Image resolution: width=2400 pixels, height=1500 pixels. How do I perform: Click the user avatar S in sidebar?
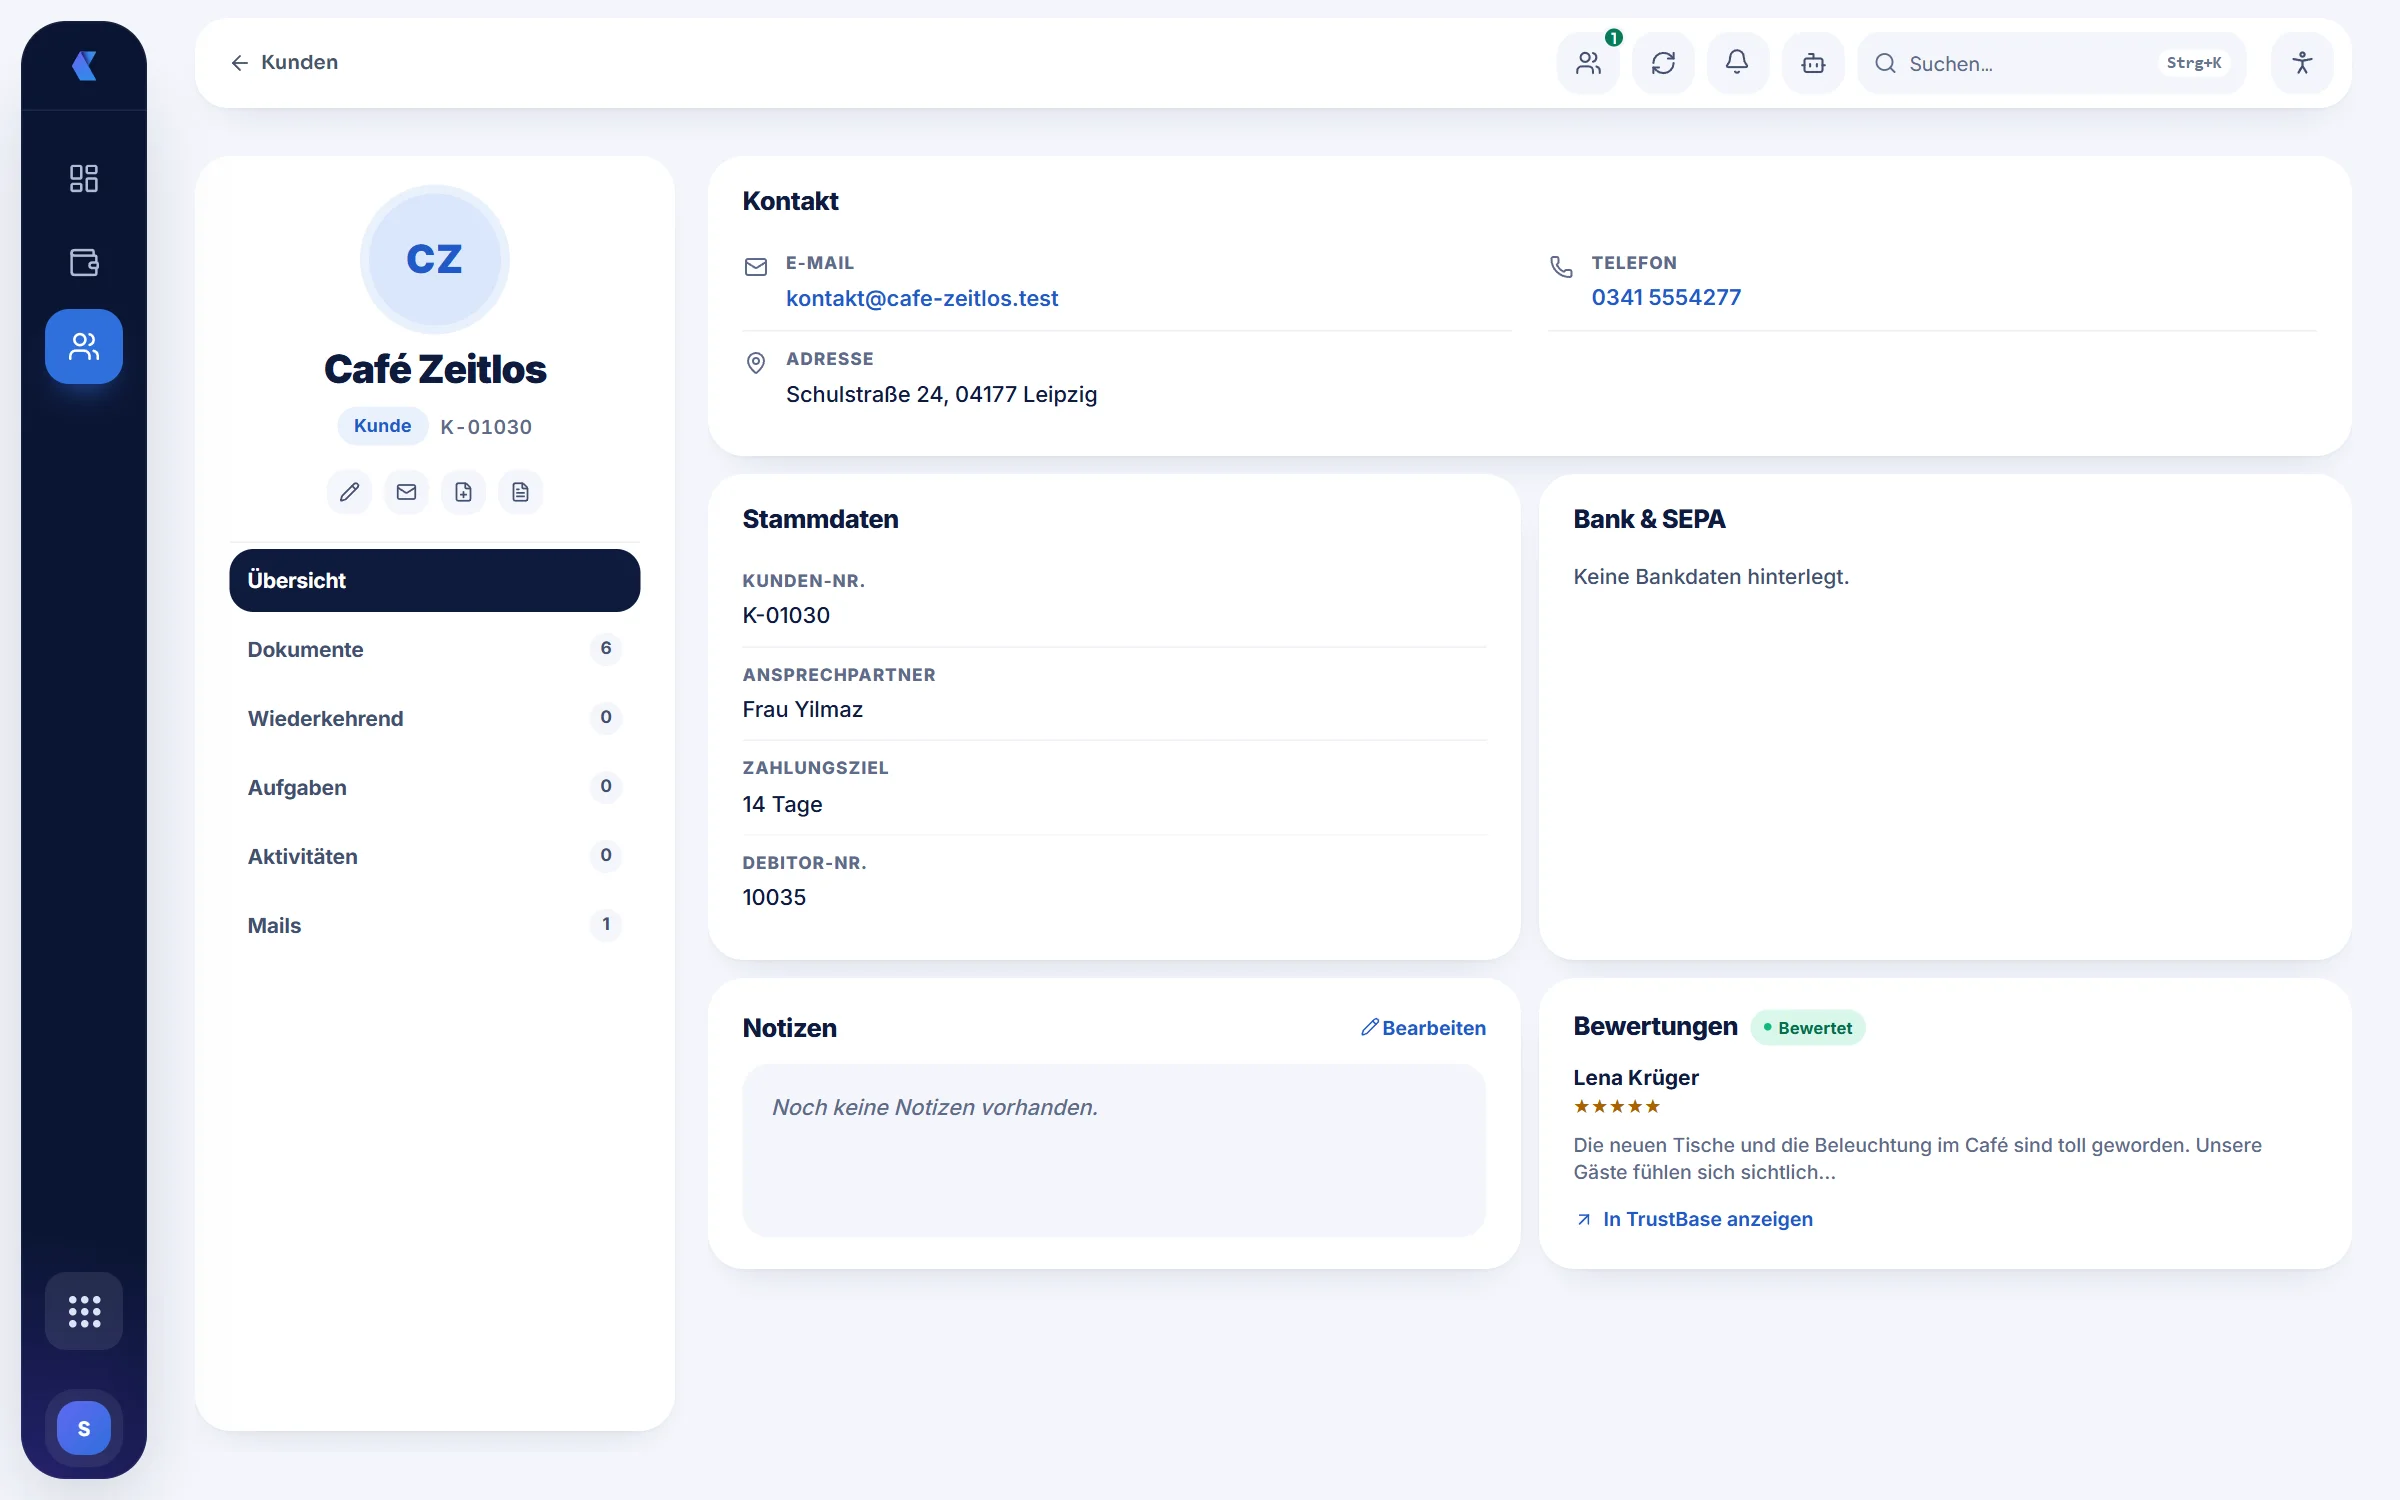(84, 1428)
